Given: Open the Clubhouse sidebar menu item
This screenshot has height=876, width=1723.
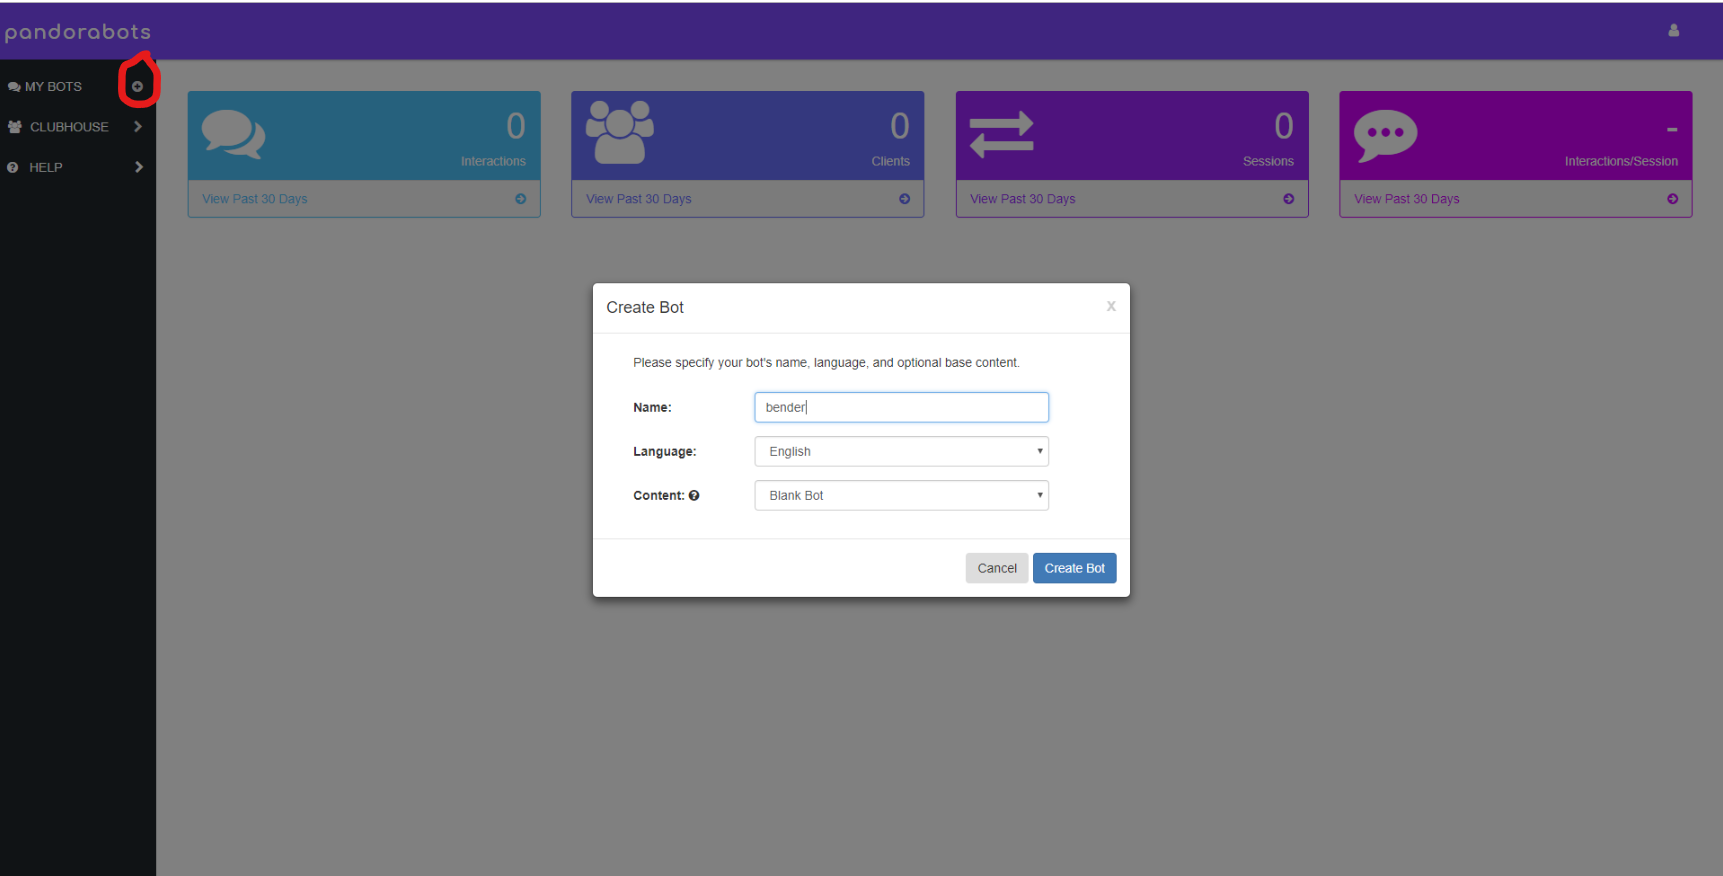Looking at the screenshot, I should 68,127.
